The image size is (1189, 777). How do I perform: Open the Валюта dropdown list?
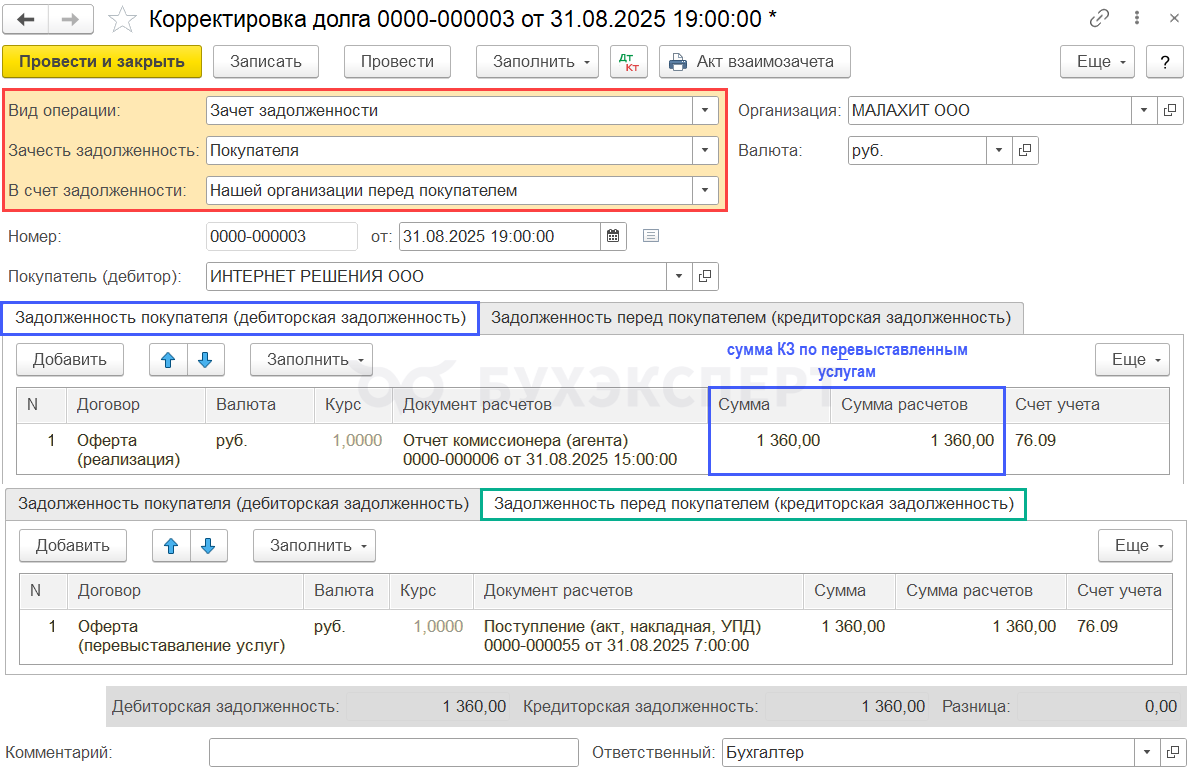pos(999,151)
